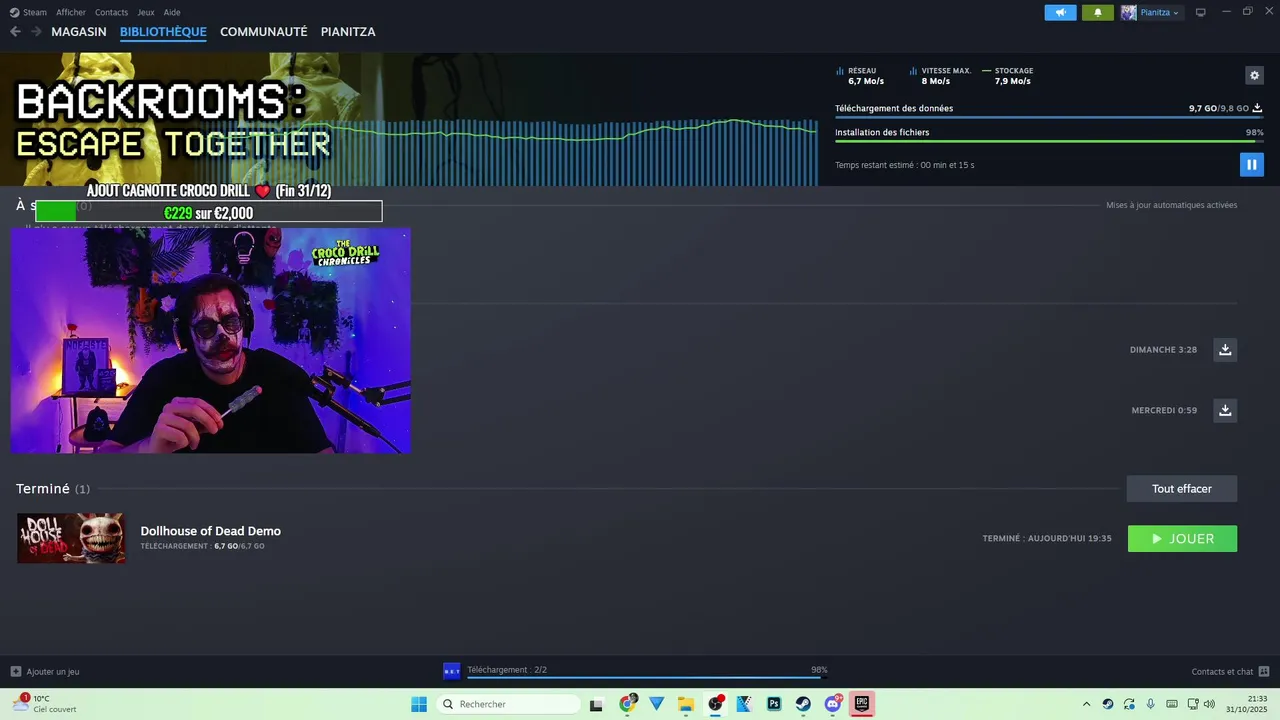Open the Steam announcements megaphone button
The width and height of the screenshot is (1280, 720).
coord(1060,13)
